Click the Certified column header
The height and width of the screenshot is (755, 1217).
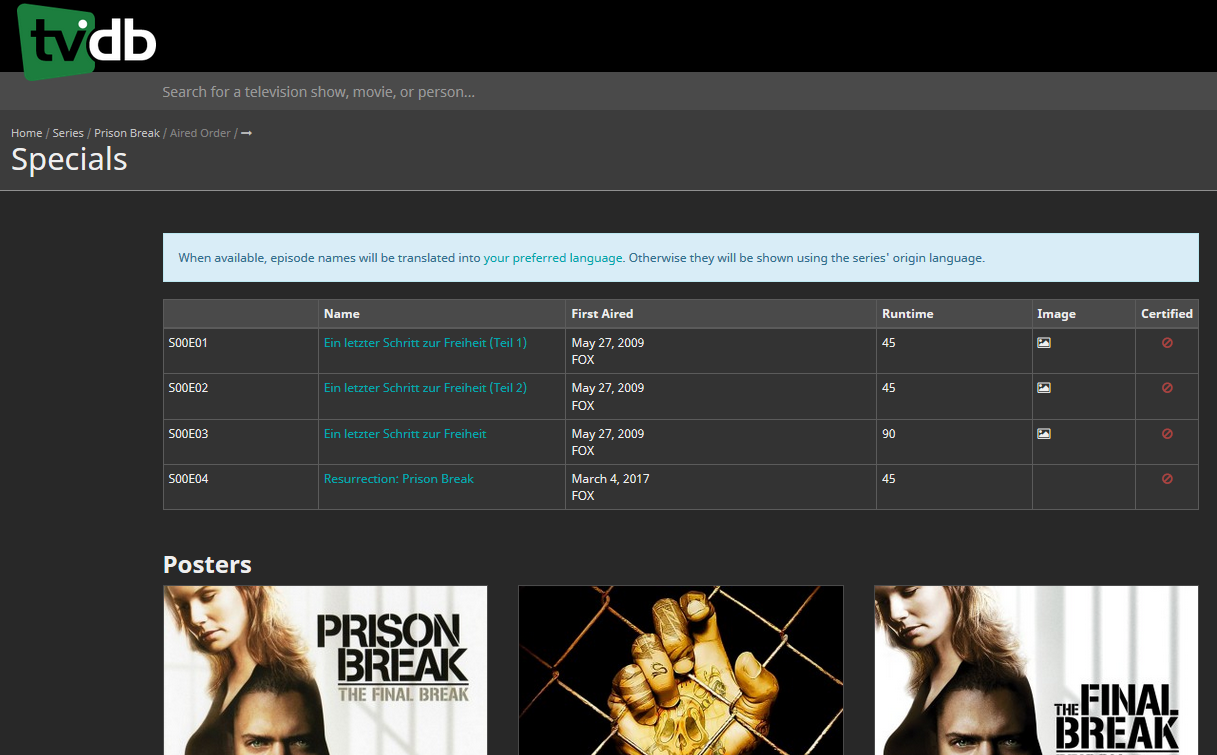(1167, 314)
